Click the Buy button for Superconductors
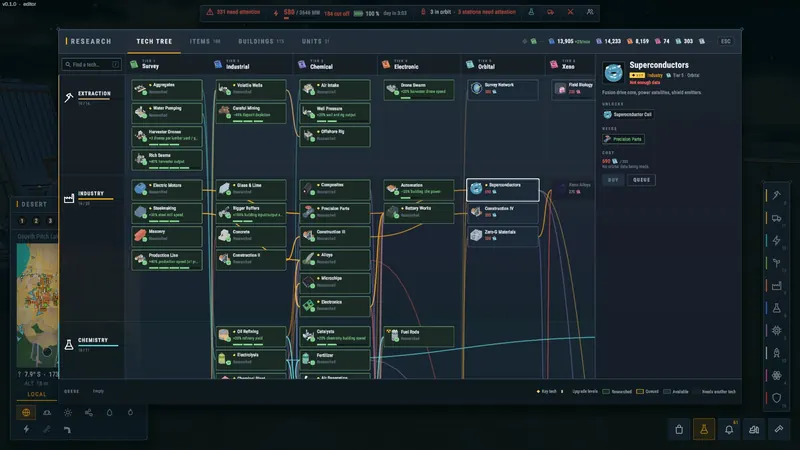Viewport: 800px width, 450px height. [x=613, y=180]
